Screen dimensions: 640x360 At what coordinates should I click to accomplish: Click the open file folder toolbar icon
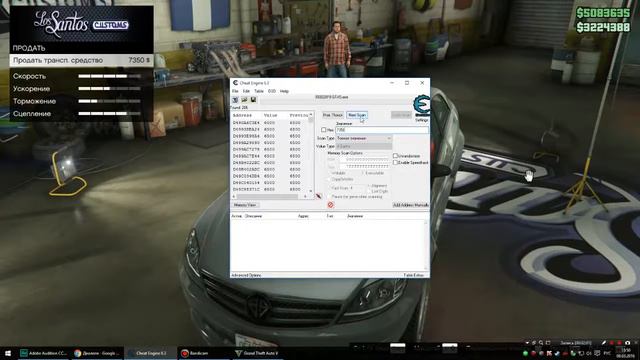(x=244, y=100)
